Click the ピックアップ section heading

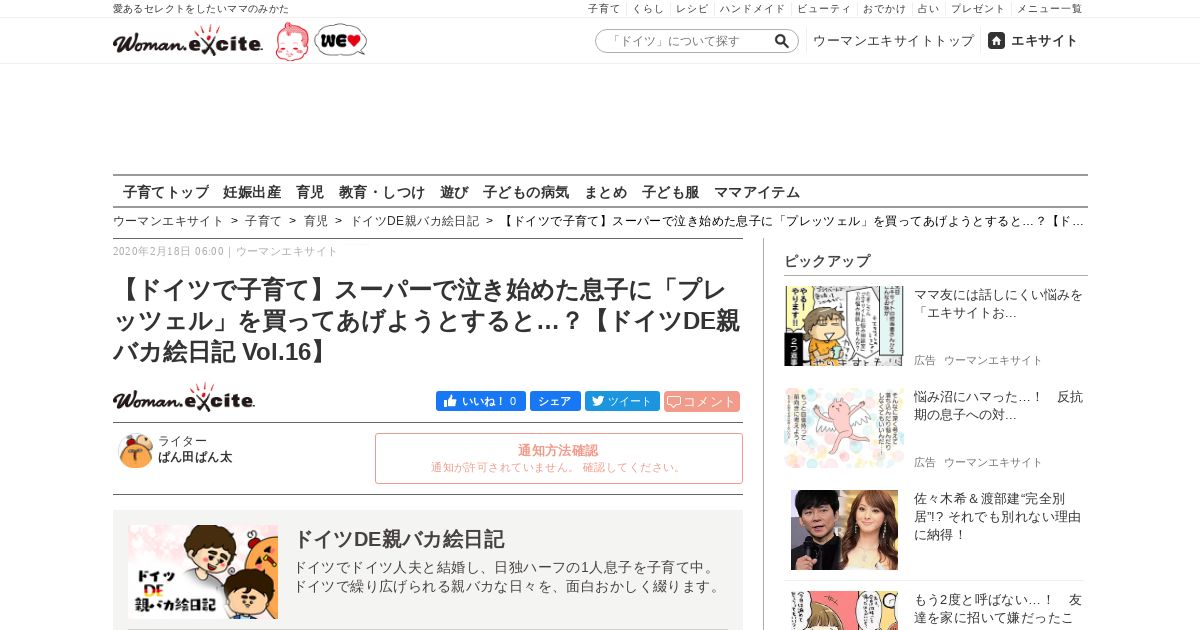click(827, 261)
